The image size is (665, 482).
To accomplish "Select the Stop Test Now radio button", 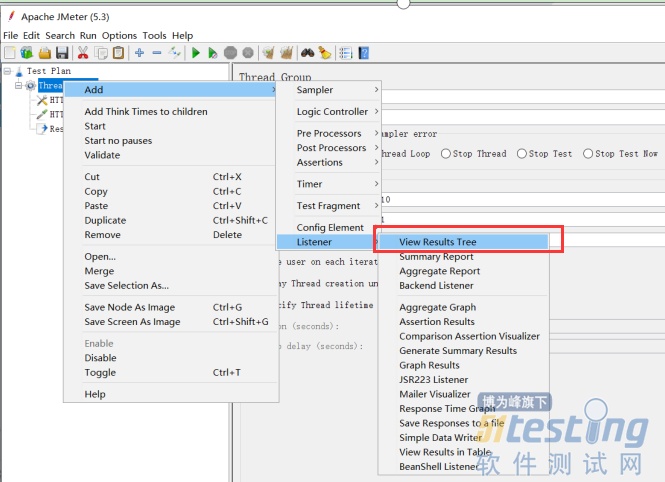I will (588, 153).
